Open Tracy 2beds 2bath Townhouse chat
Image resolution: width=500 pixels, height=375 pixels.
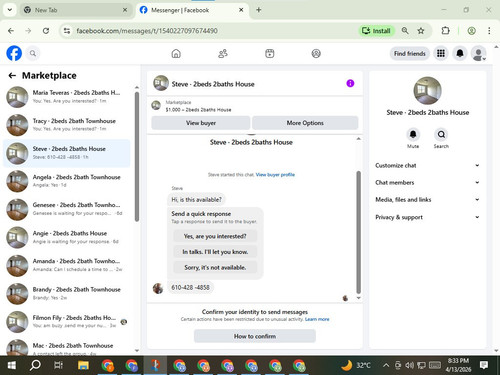pos(67,125)
